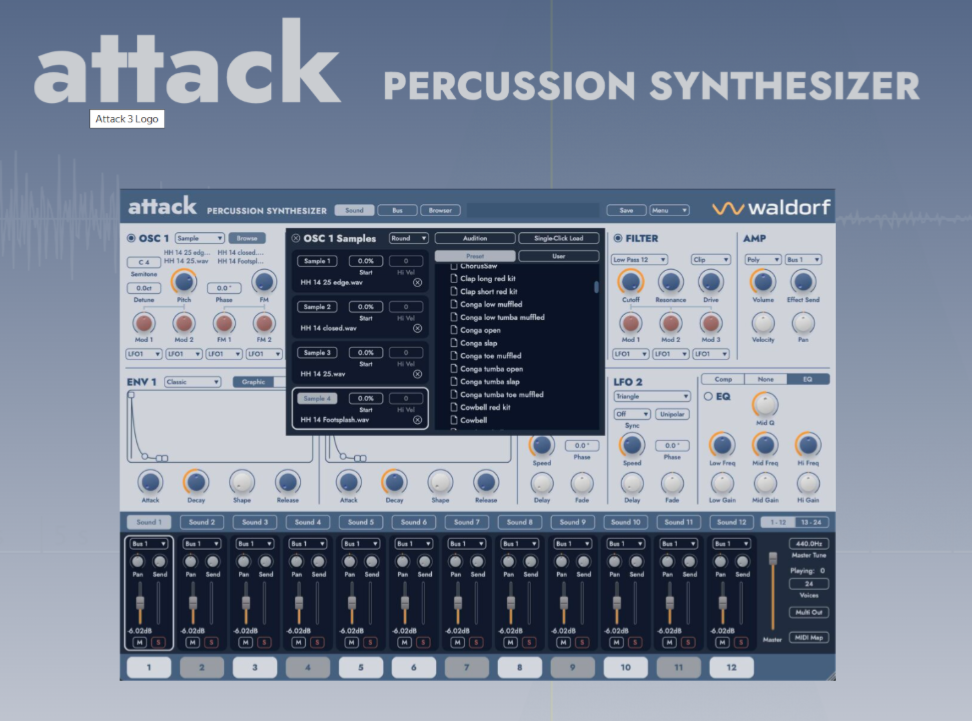Switch to the Bus tab
This screenshot has height=721, width=972.
397,210
